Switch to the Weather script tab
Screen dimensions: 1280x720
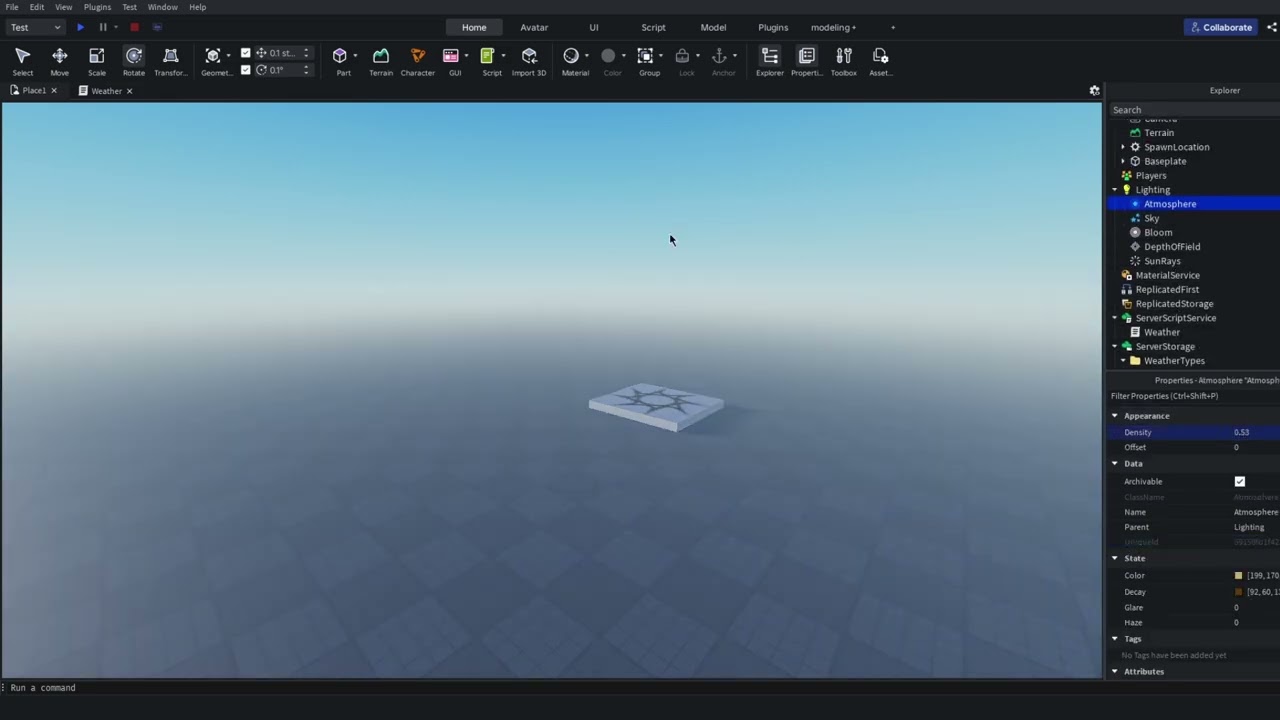coord(106,91)
